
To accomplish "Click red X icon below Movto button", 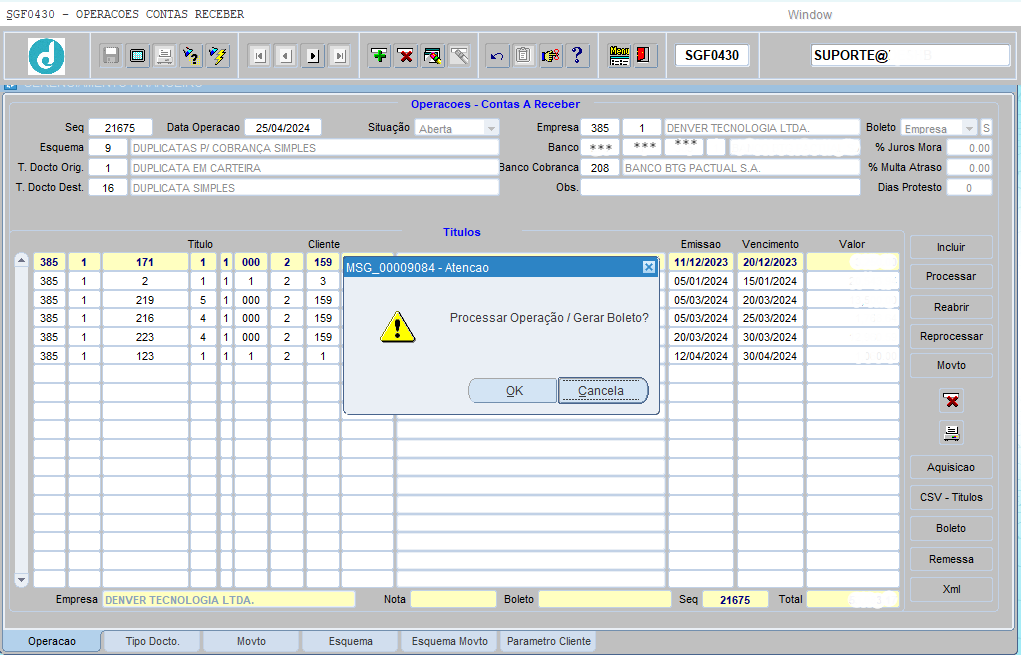I will click(951, 400).
